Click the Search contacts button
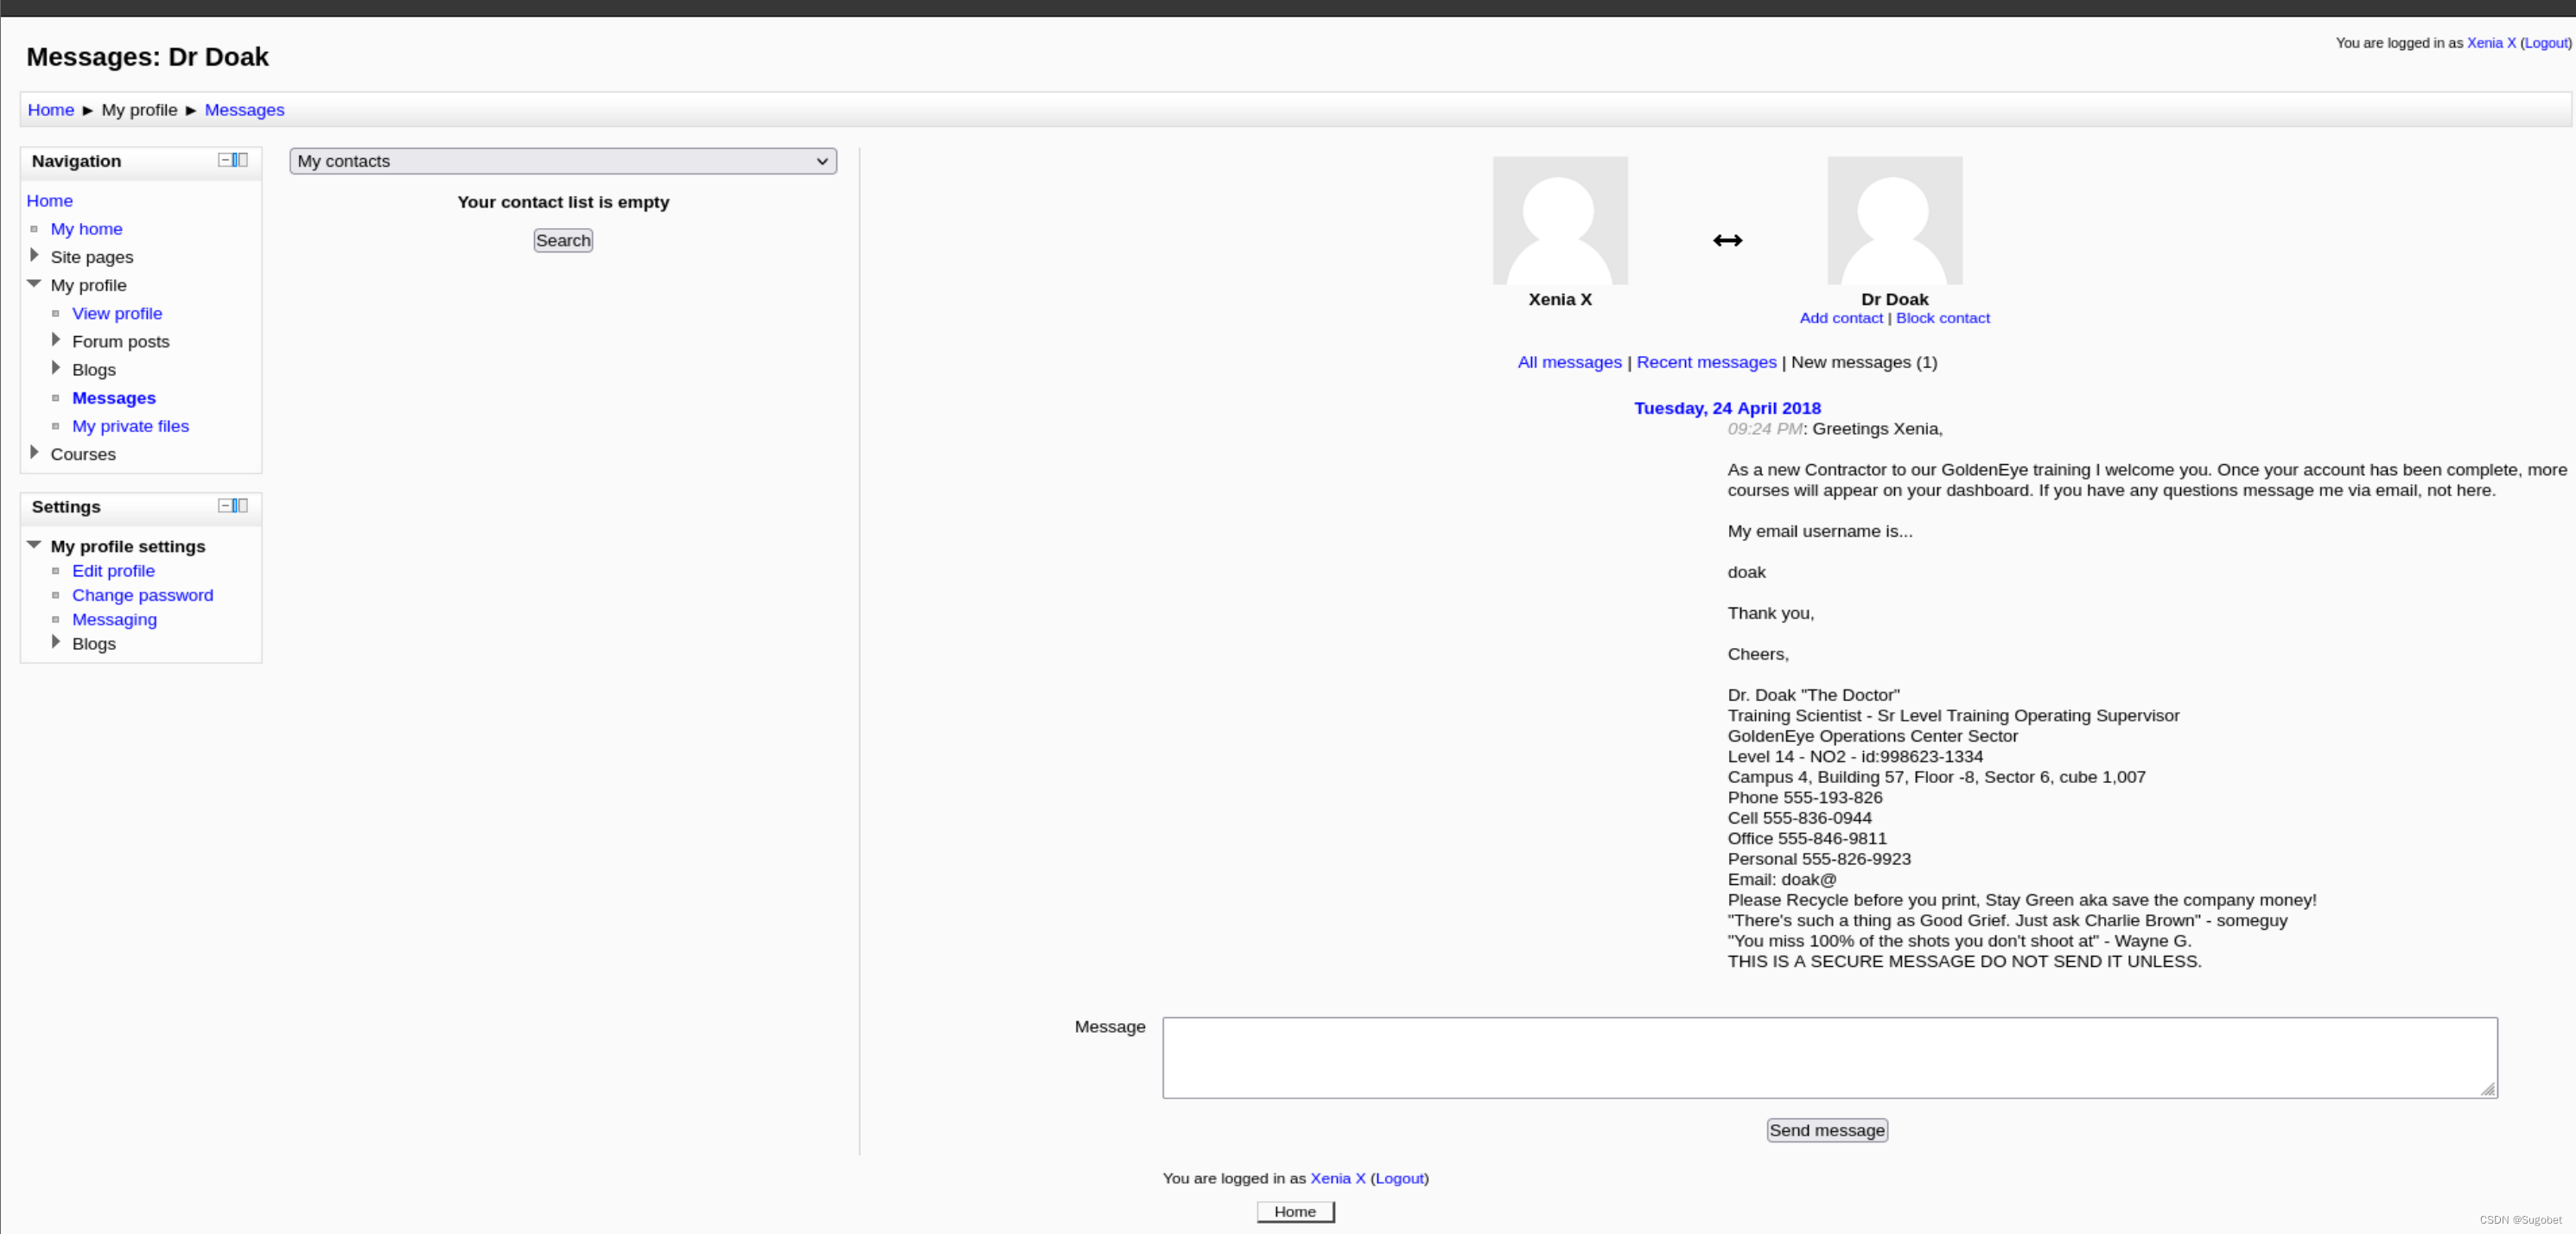2576x1234 pixels. 562,240
